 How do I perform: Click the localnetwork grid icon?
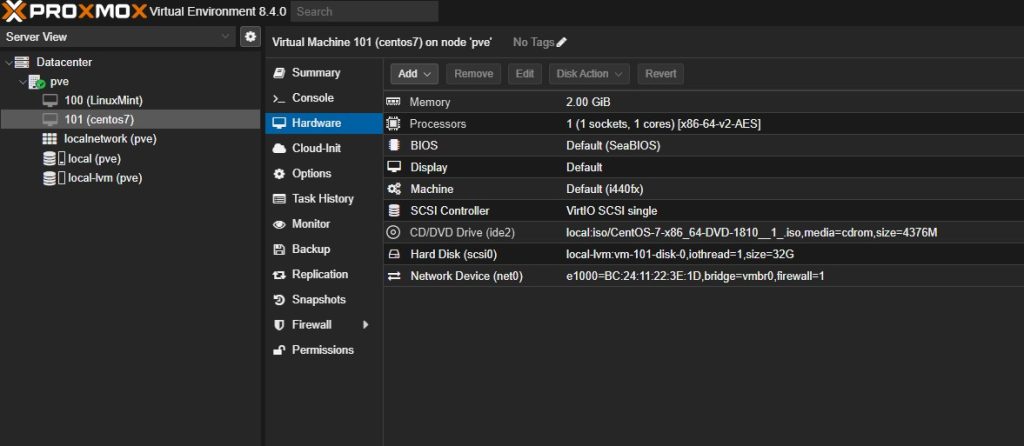[50, 139]
